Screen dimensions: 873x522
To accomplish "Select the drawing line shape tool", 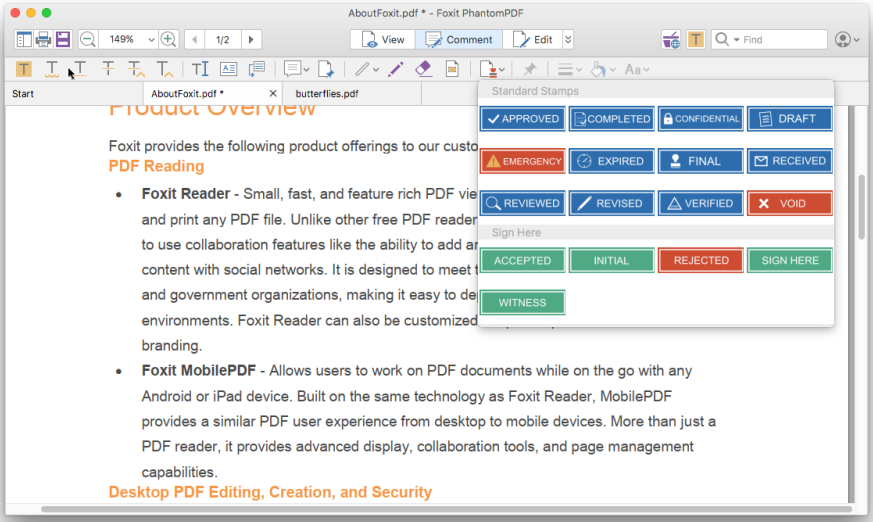I will pos(362,70).
